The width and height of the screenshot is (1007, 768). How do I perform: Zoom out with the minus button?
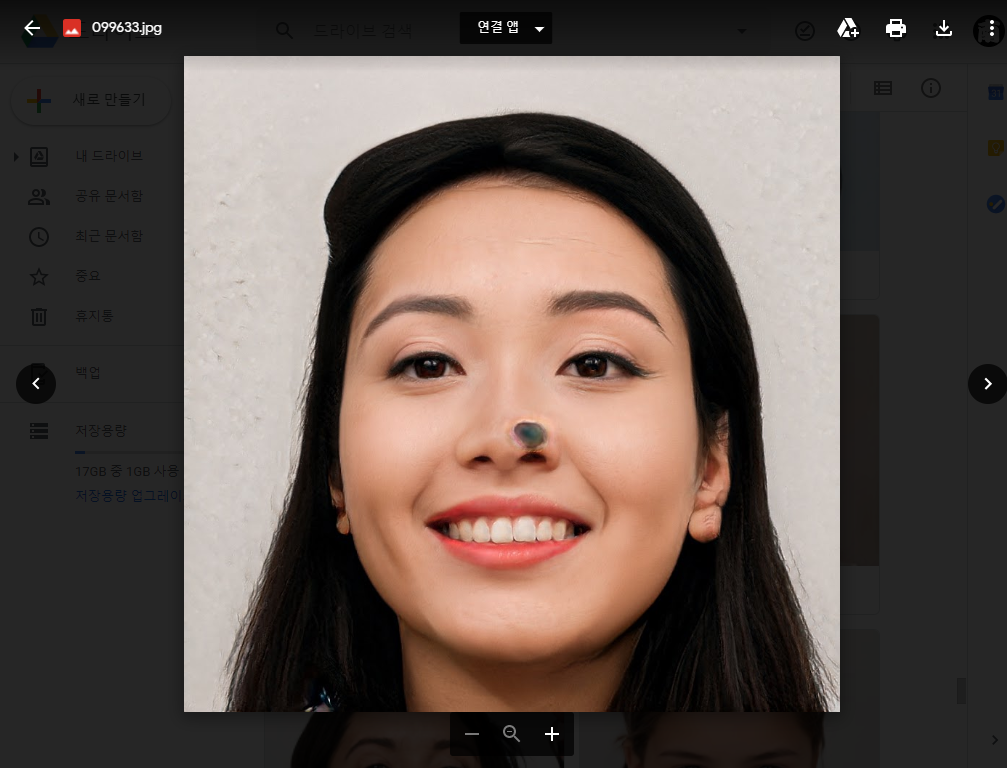coord(472,734)
